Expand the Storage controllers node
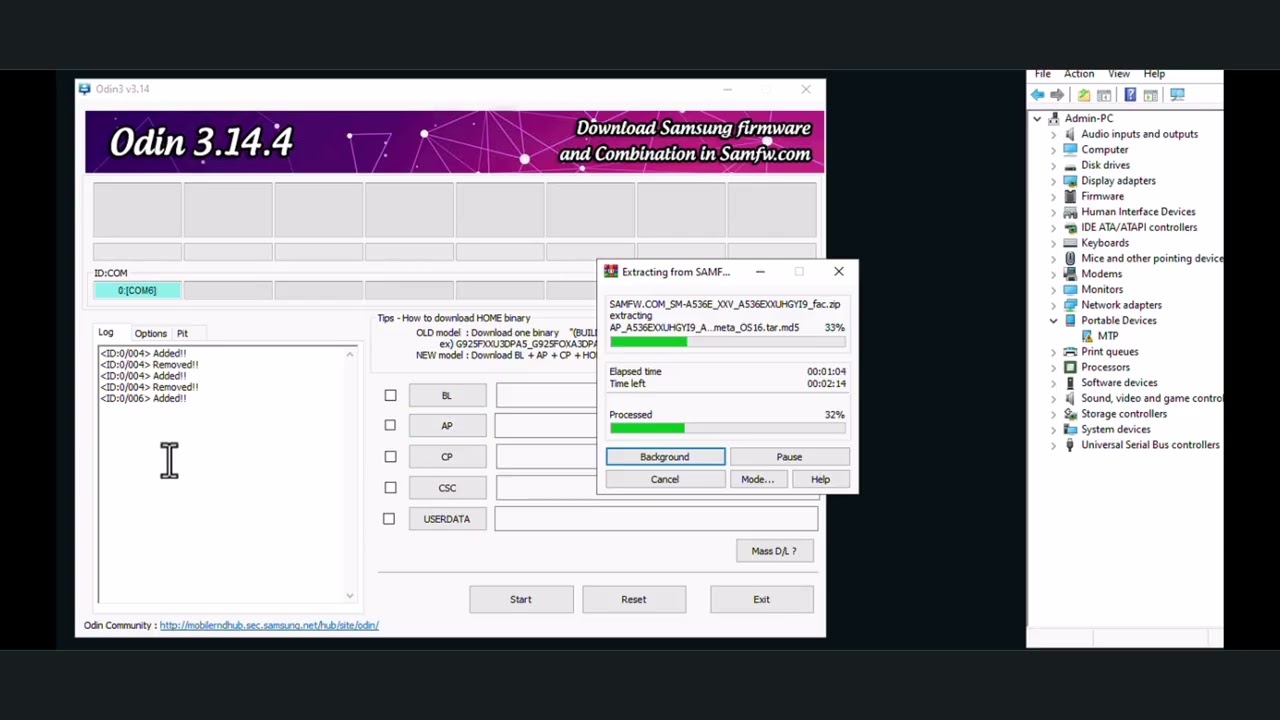 [1053, 414]
